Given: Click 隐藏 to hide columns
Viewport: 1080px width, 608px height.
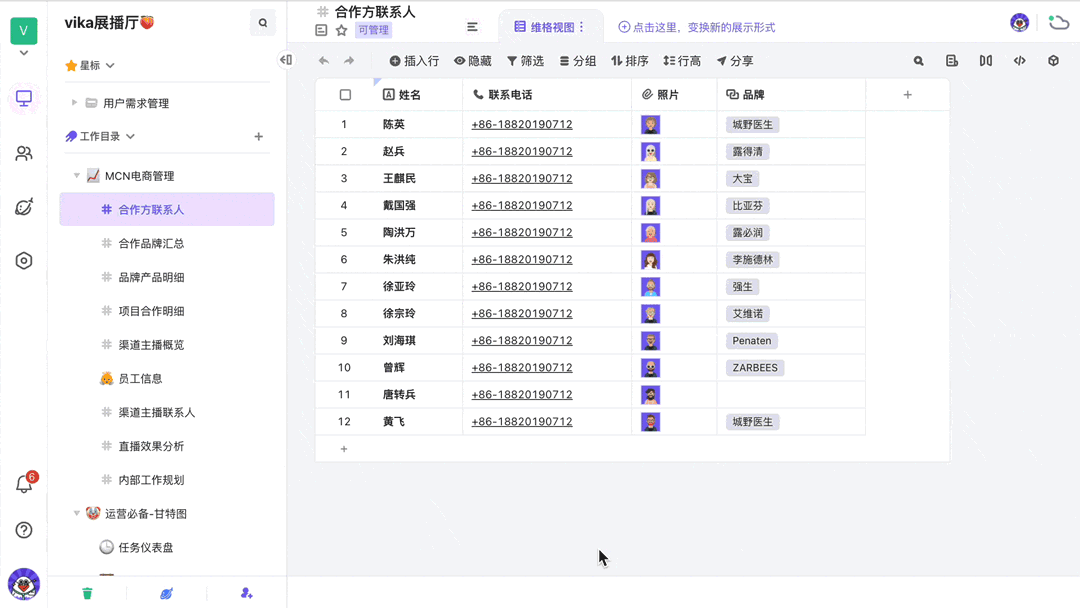Looking at the screenshot, I should pos(472,61).
